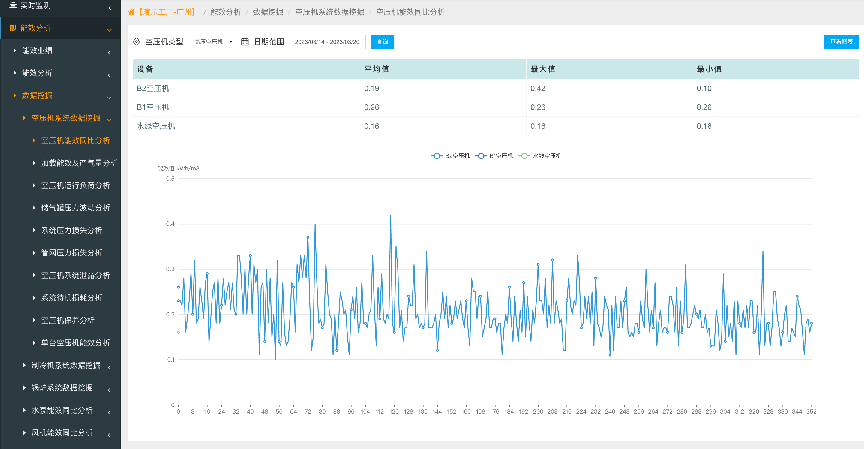Toggle the second blue legend series in chart

[x=495, y=156]
